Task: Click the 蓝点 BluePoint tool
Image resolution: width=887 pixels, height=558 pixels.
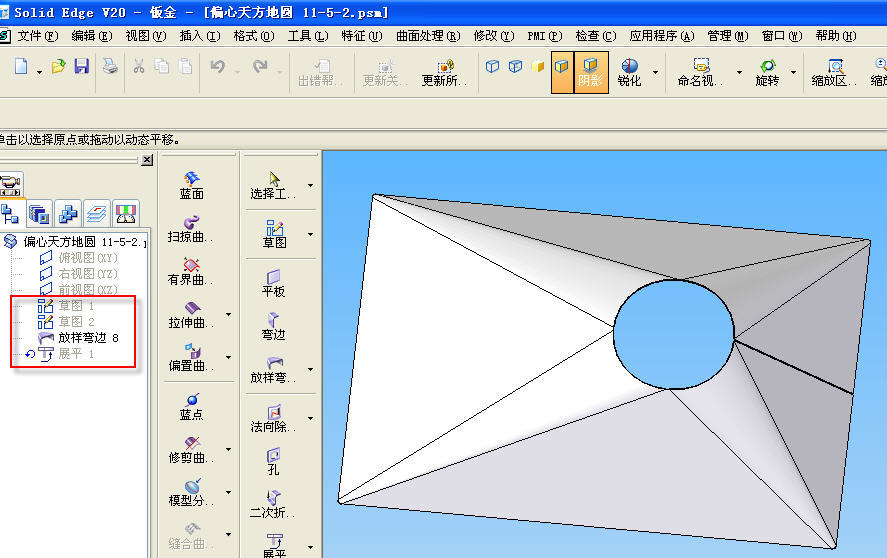Action: coord(191,407)
